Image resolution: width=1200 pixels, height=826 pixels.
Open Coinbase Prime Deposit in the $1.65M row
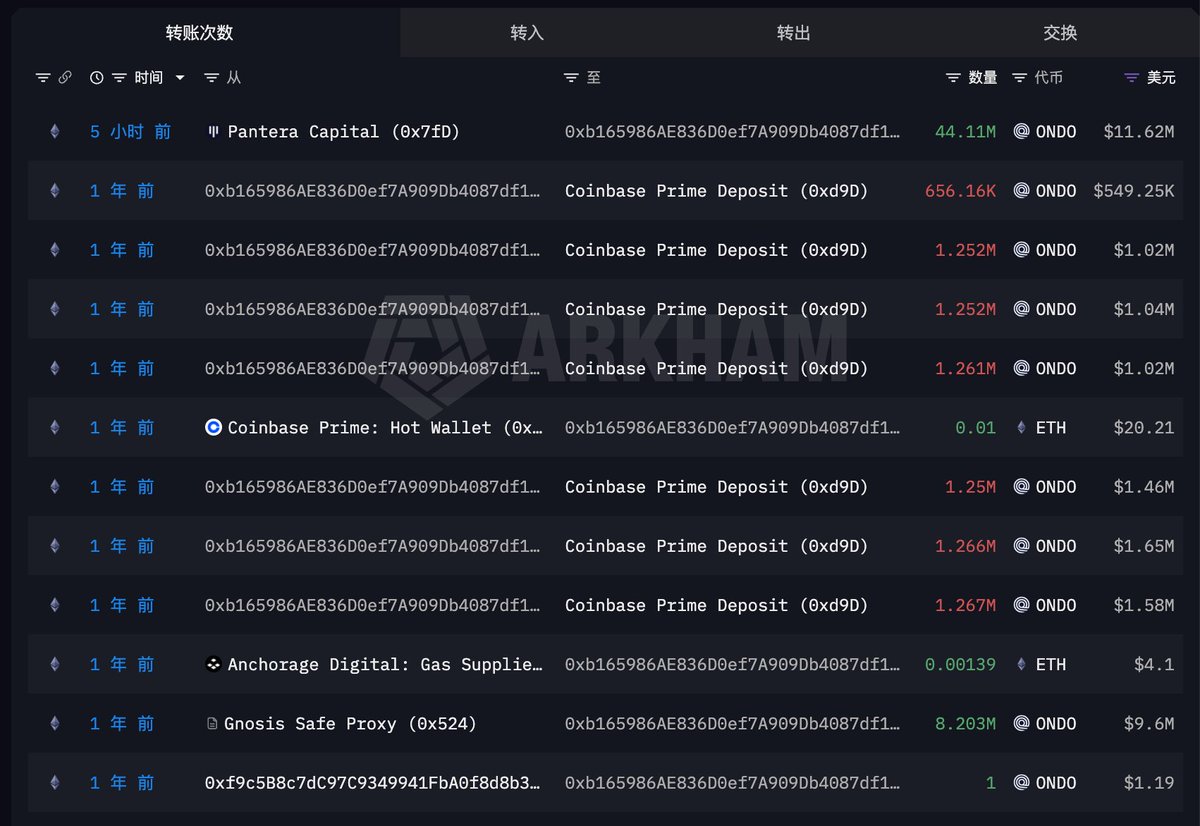tap(717, 545)
